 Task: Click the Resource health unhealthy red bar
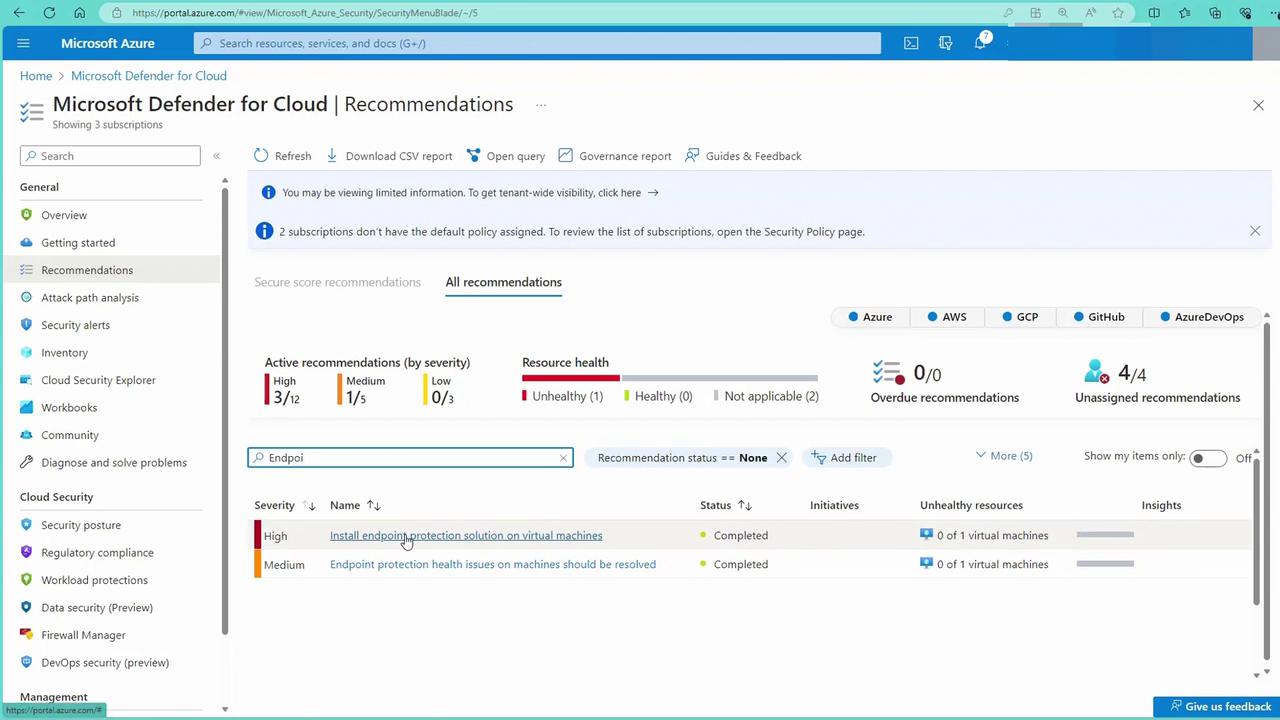[x=570, y=378]
